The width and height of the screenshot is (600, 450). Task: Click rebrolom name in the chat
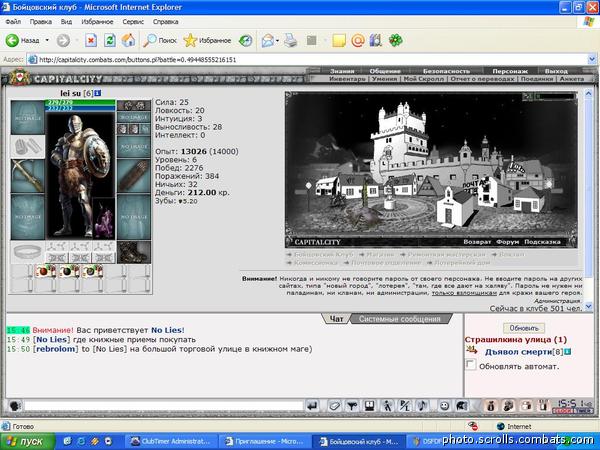tap(56, 349)
